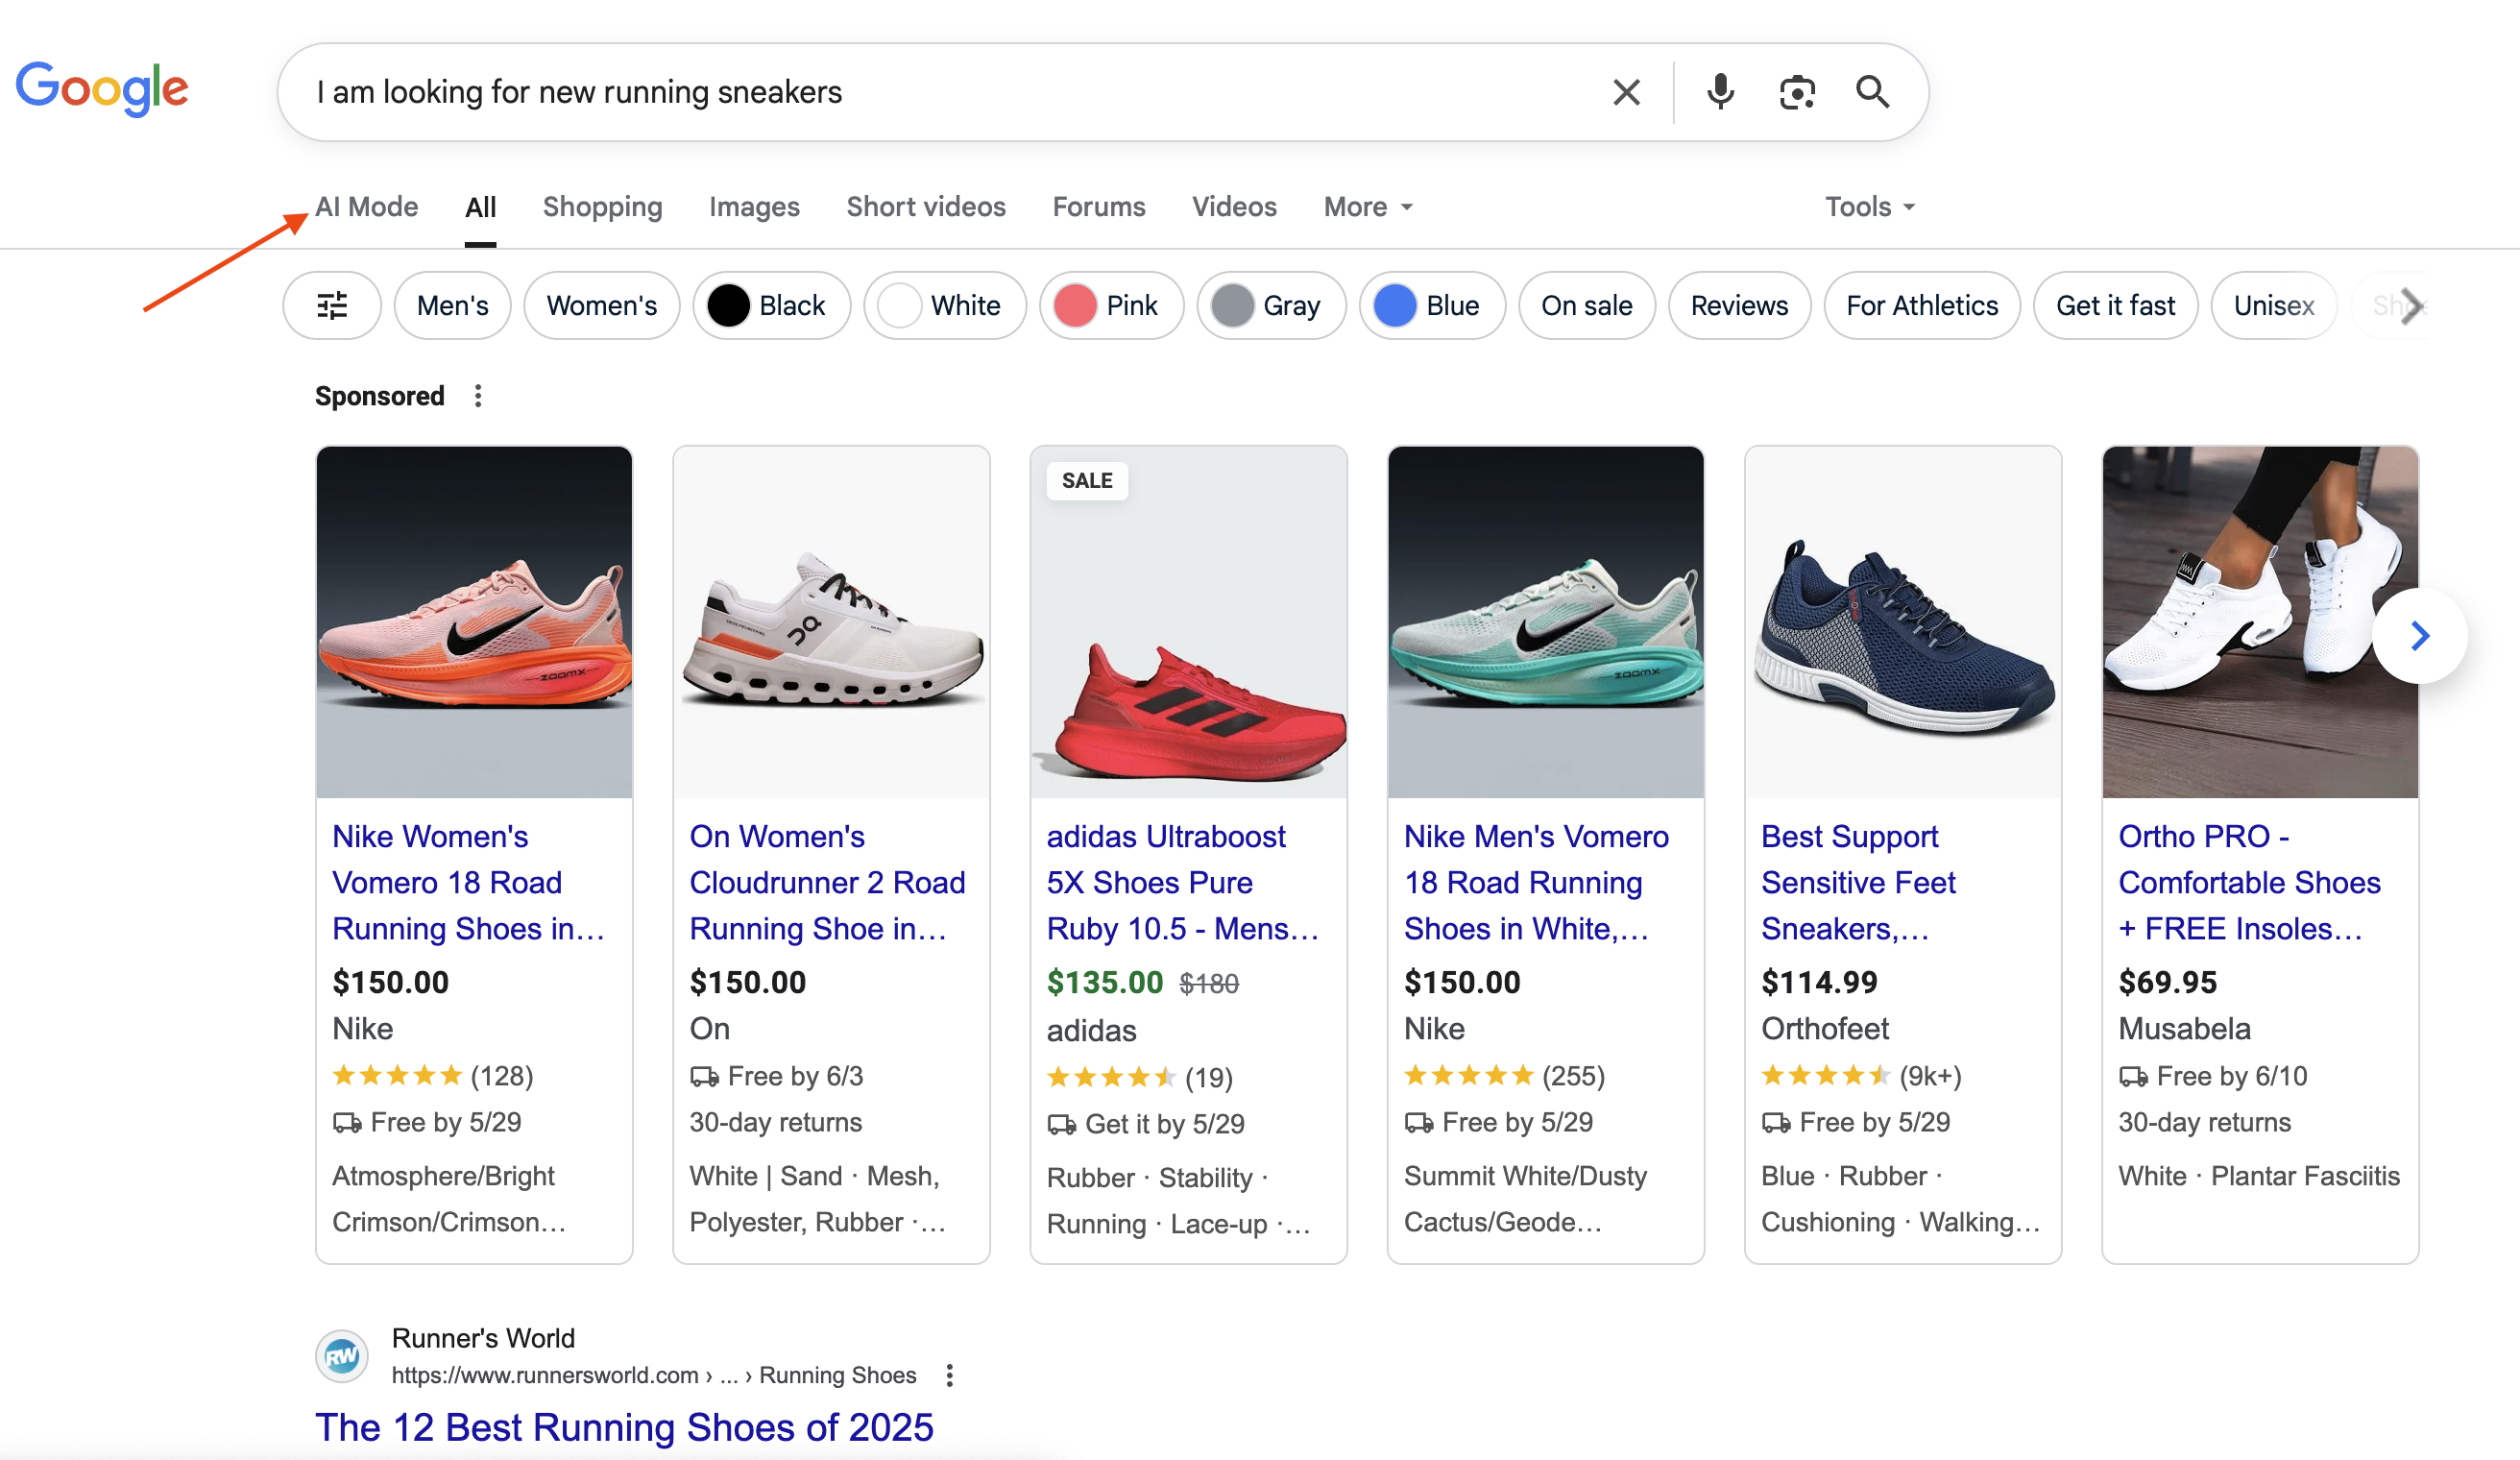Screen dimensions: 2520x1460
Task: Open navy Orthofeet sneaker image
Action: click(x=1902, y=622)
